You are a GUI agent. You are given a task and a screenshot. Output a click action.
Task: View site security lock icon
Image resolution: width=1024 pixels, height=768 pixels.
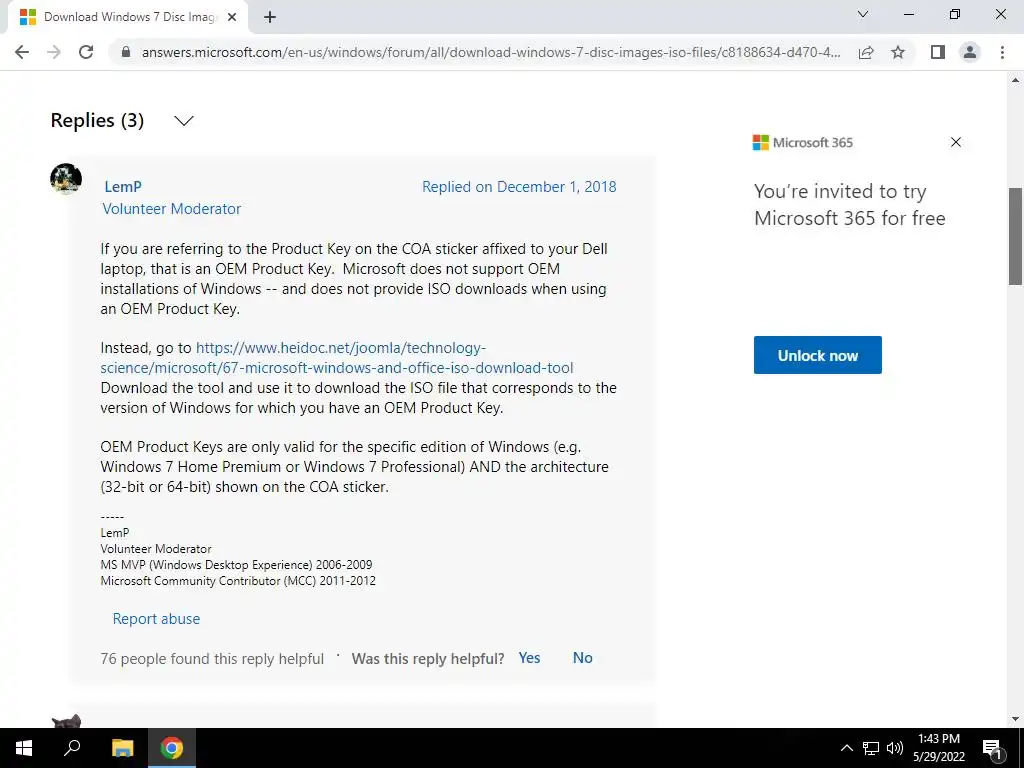[x=126, y=52]
